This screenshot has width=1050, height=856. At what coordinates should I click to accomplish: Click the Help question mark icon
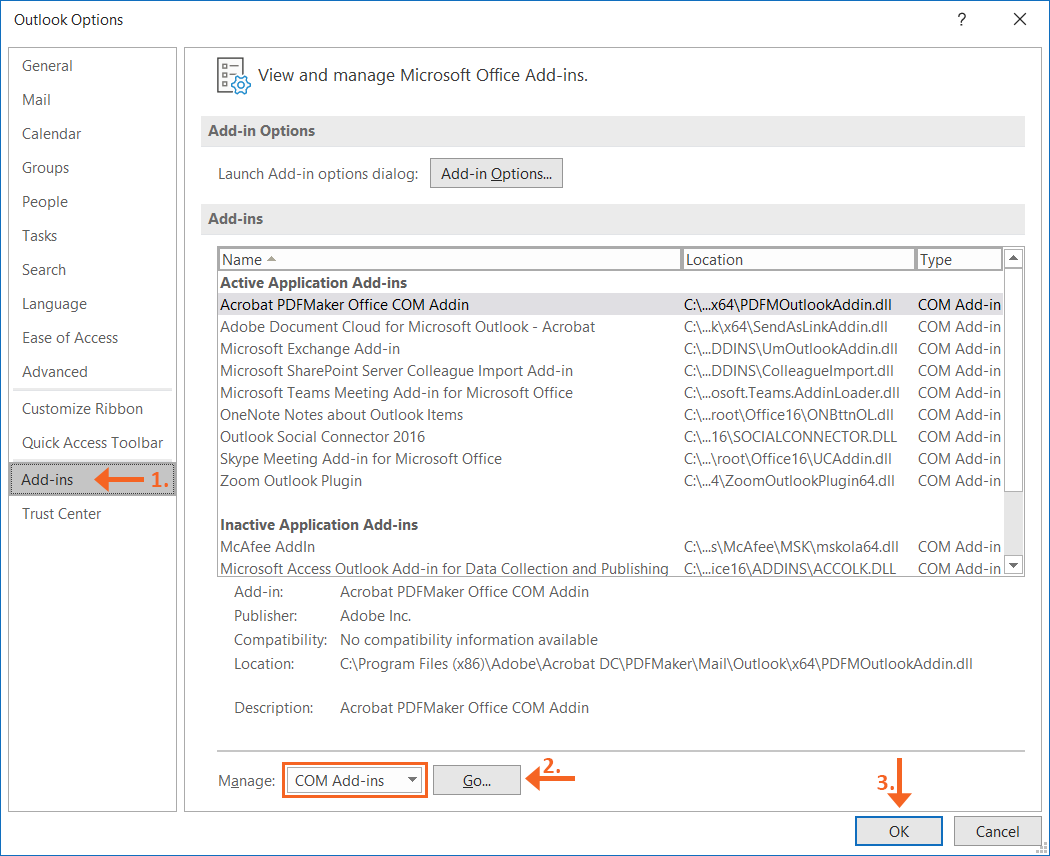[x=961, y=19]
